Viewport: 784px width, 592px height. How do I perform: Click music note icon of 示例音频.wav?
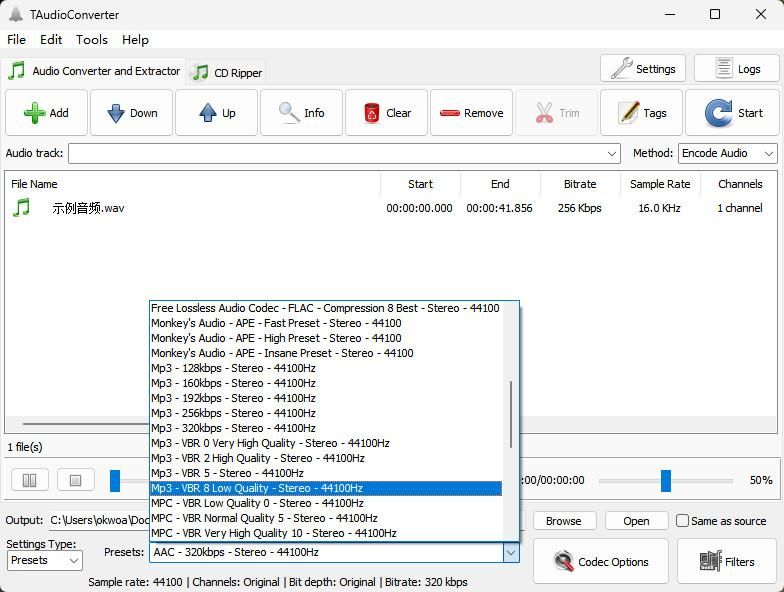click(22, 208)
